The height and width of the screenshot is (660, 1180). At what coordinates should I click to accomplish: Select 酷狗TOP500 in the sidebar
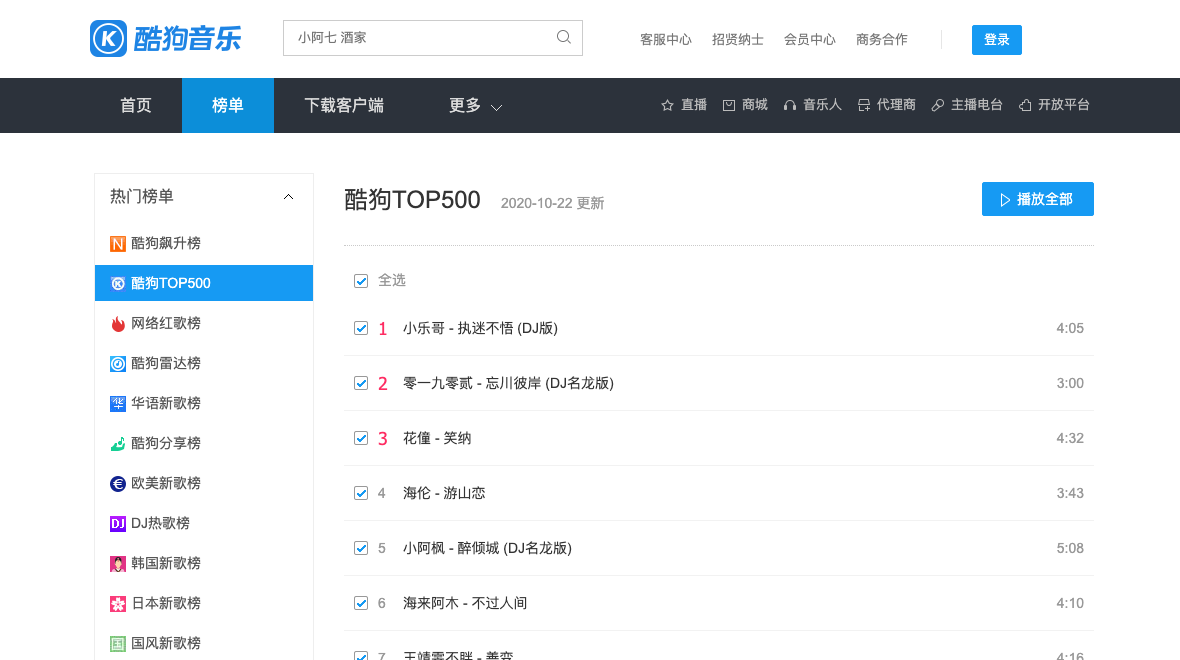(x=204, y=283)
